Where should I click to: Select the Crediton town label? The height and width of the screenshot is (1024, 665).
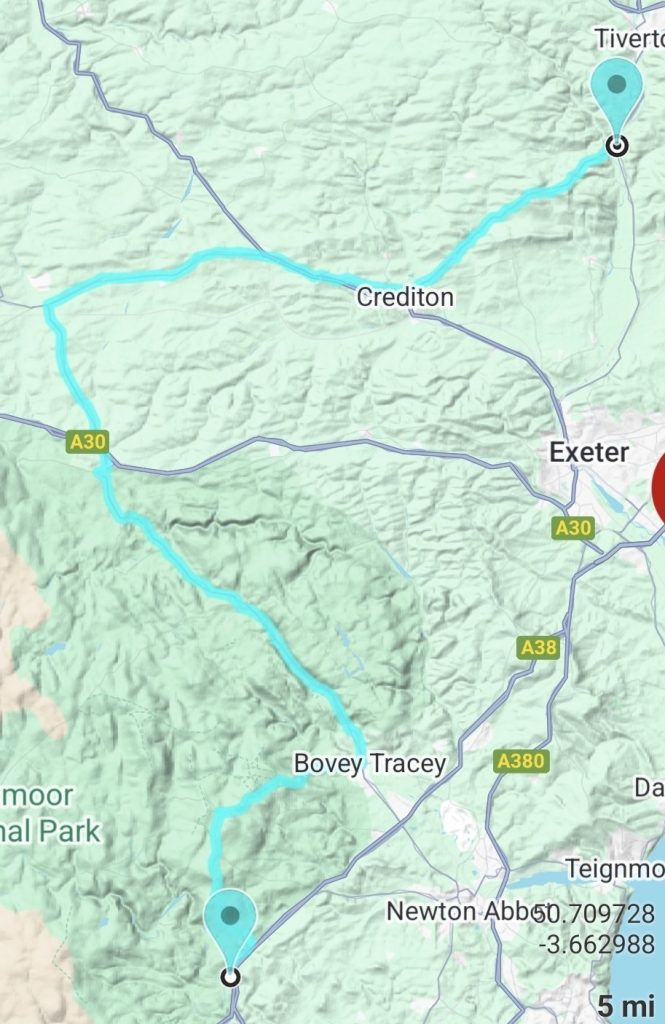pos(405,297)
